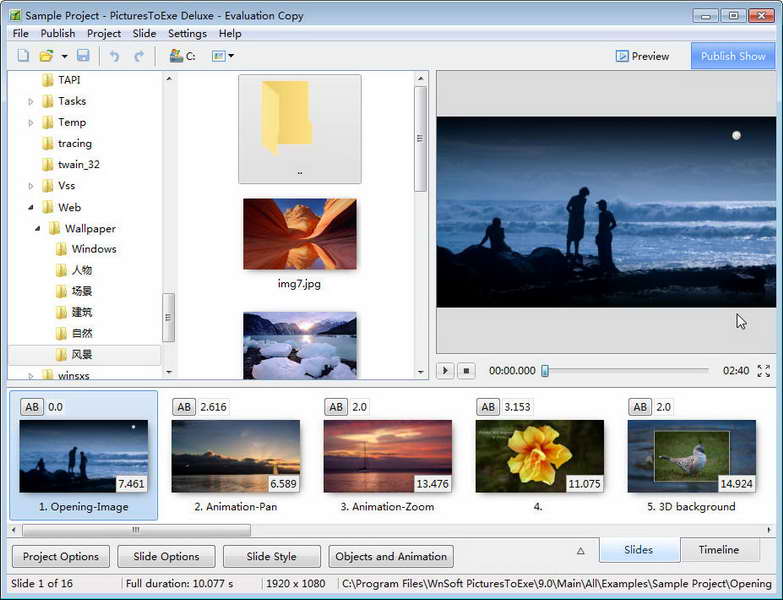Select the TAPI folder
This screenshot has width=783, height=600.
click(x=61, y=80)
